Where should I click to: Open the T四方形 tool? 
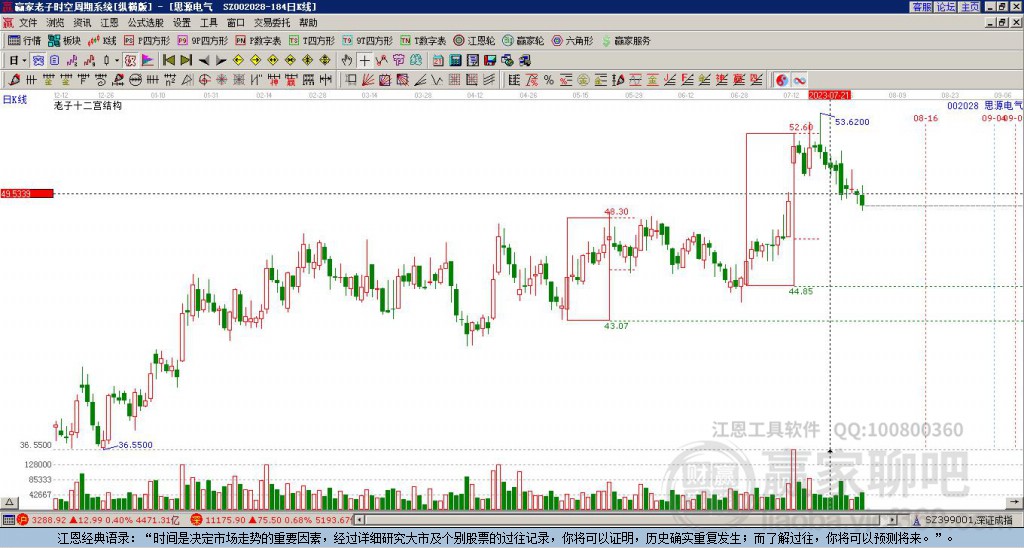(x=312, y=40)
